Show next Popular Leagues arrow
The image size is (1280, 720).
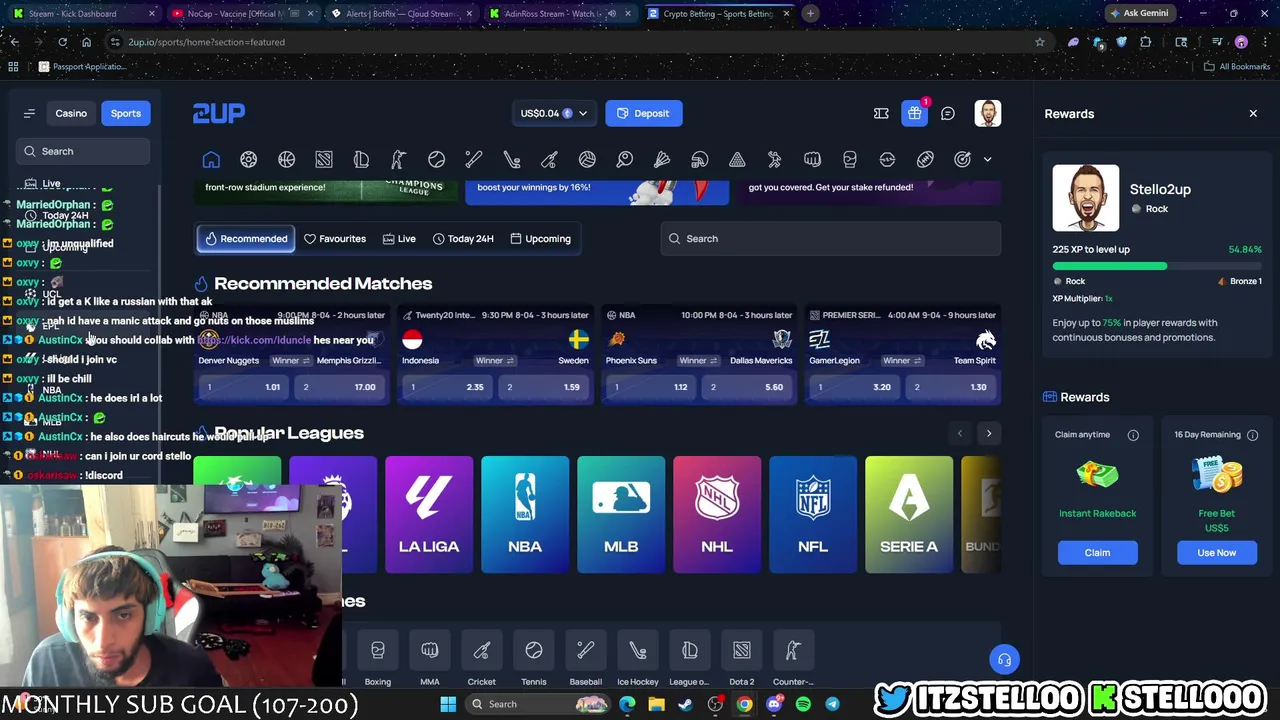(989, 433)
